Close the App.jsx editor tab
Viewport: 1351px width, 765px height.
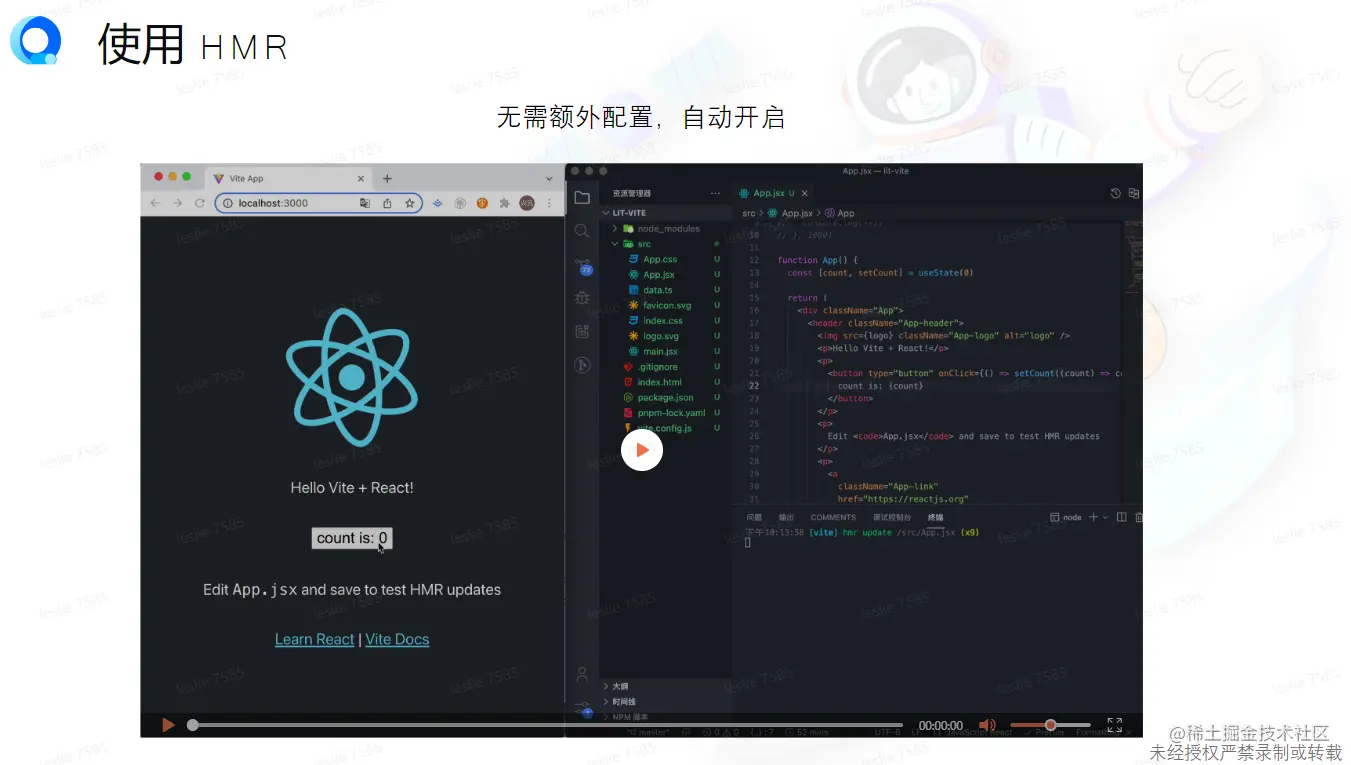tap(805, 193)
